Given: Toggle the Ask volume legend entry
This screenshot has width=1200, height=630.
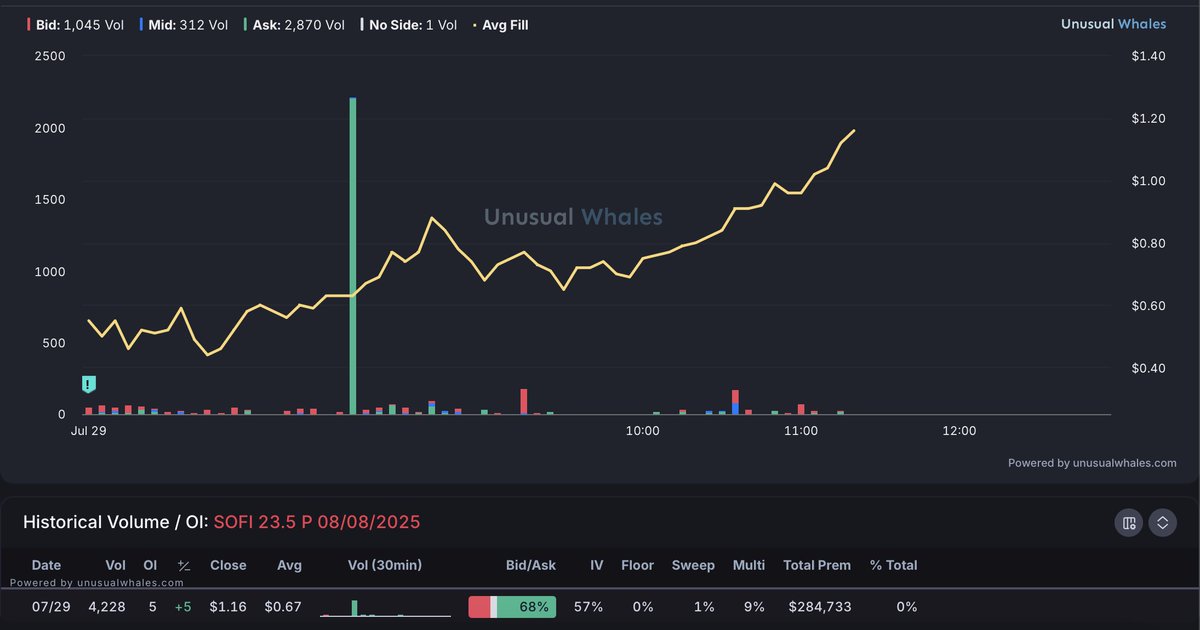Looking at the screenshot, I should tap(295, 24).
